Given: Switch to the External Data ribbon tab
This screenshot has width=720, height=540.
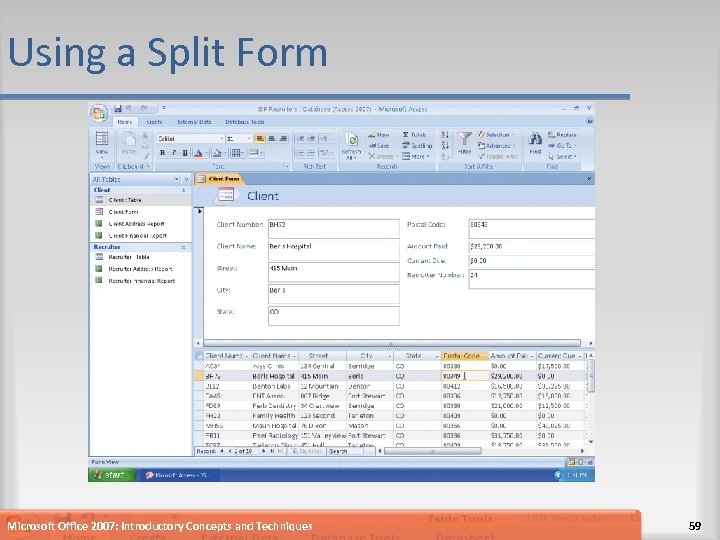Looking at the screenshot, I should tap(194, 122).
